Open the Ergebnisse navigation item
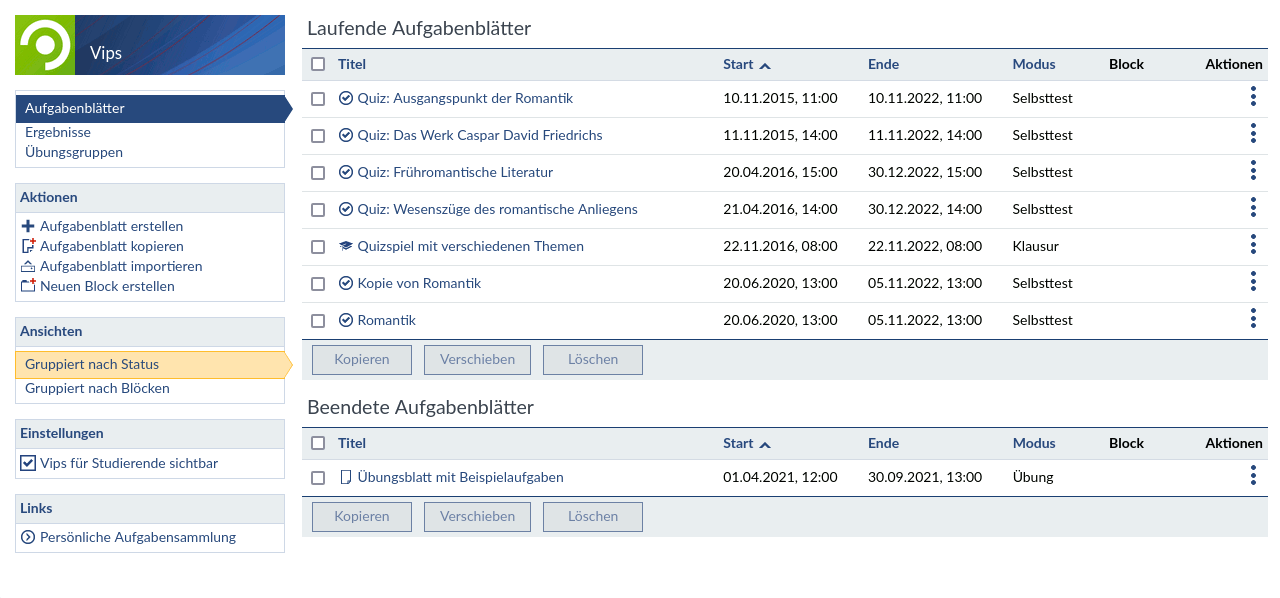1280x598 pixels. pyautogui.click(x=58, y=132)
